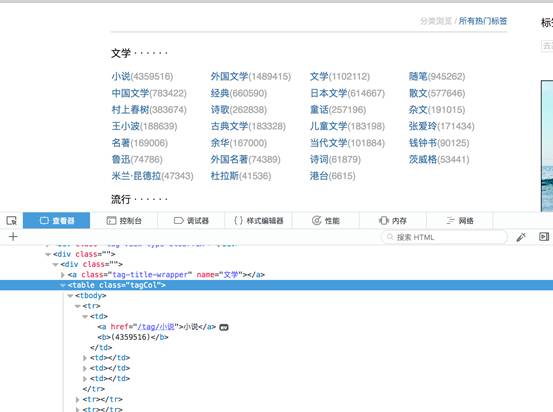
Task: Select the (4359516) b element line
Action: [133, 337]
